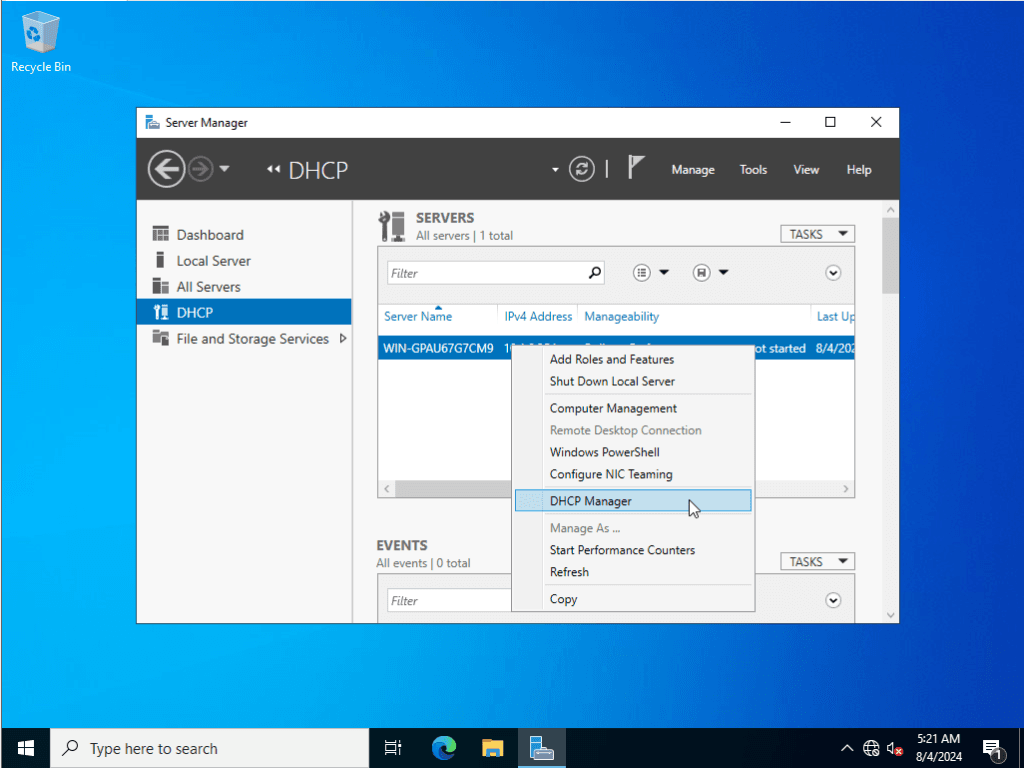Select DHCP Manager from context menu

coord(591,501)
